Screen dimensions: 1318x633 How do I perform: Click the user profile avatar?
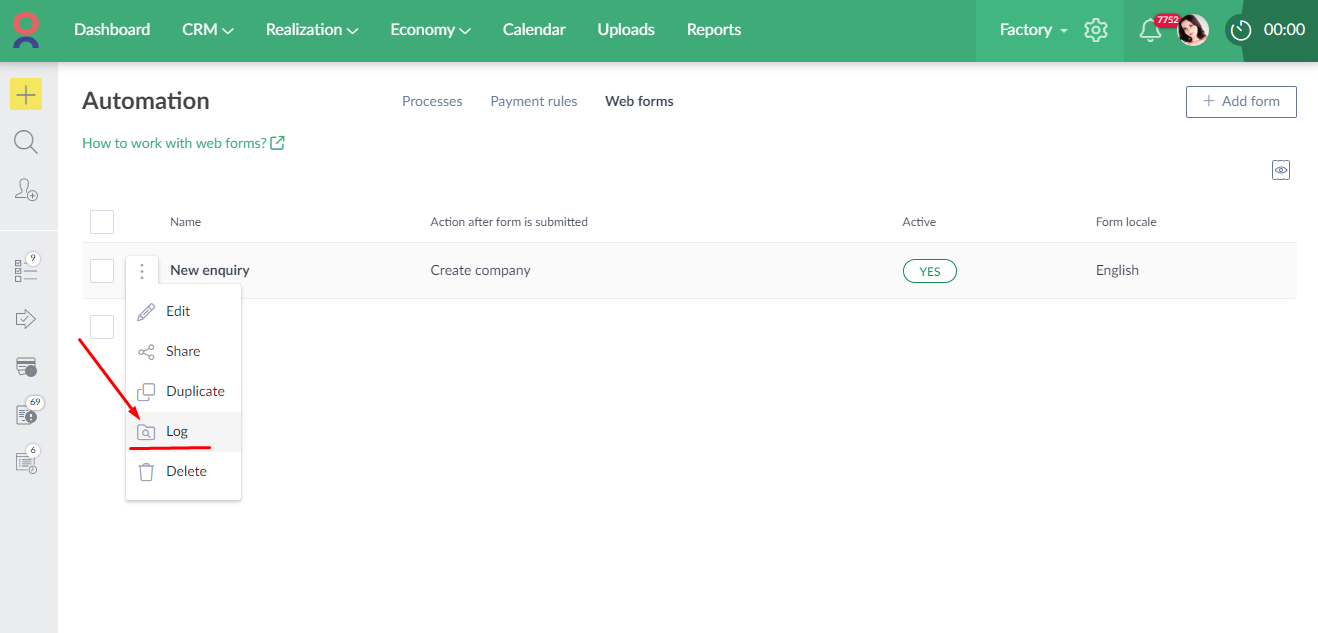click(1193, 30)
